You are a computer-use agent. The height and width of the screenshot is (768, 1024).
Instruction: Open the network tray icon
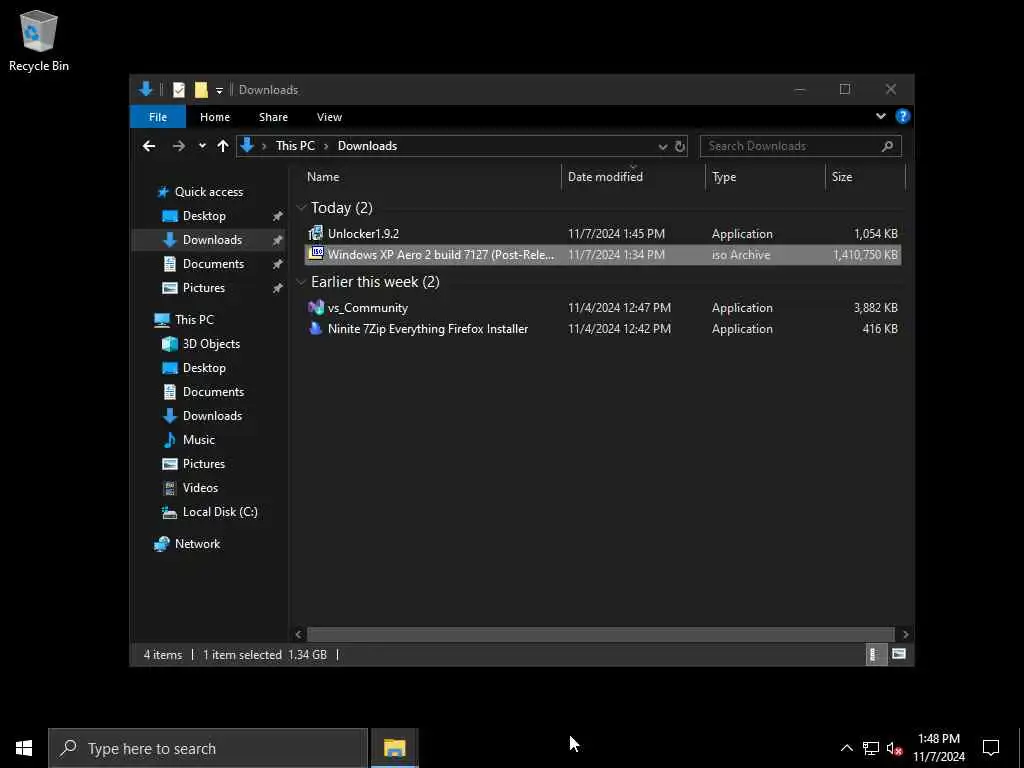[871, 748]
